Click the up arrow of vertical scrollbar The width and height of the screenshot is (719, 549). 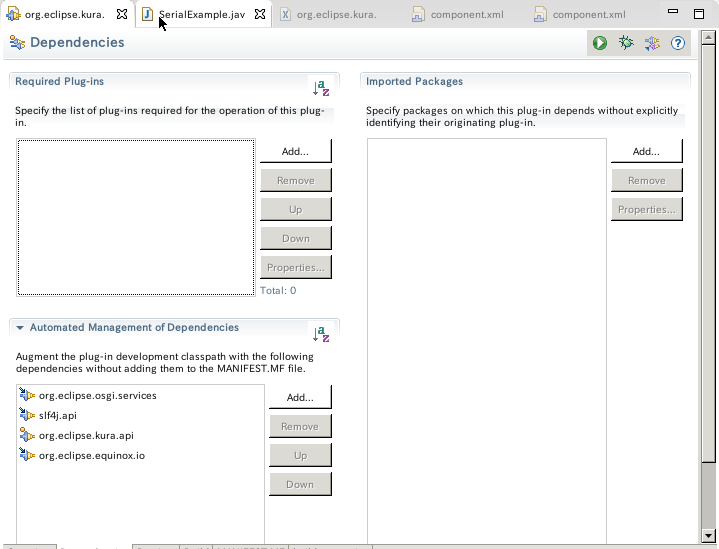tap(708, 37)
